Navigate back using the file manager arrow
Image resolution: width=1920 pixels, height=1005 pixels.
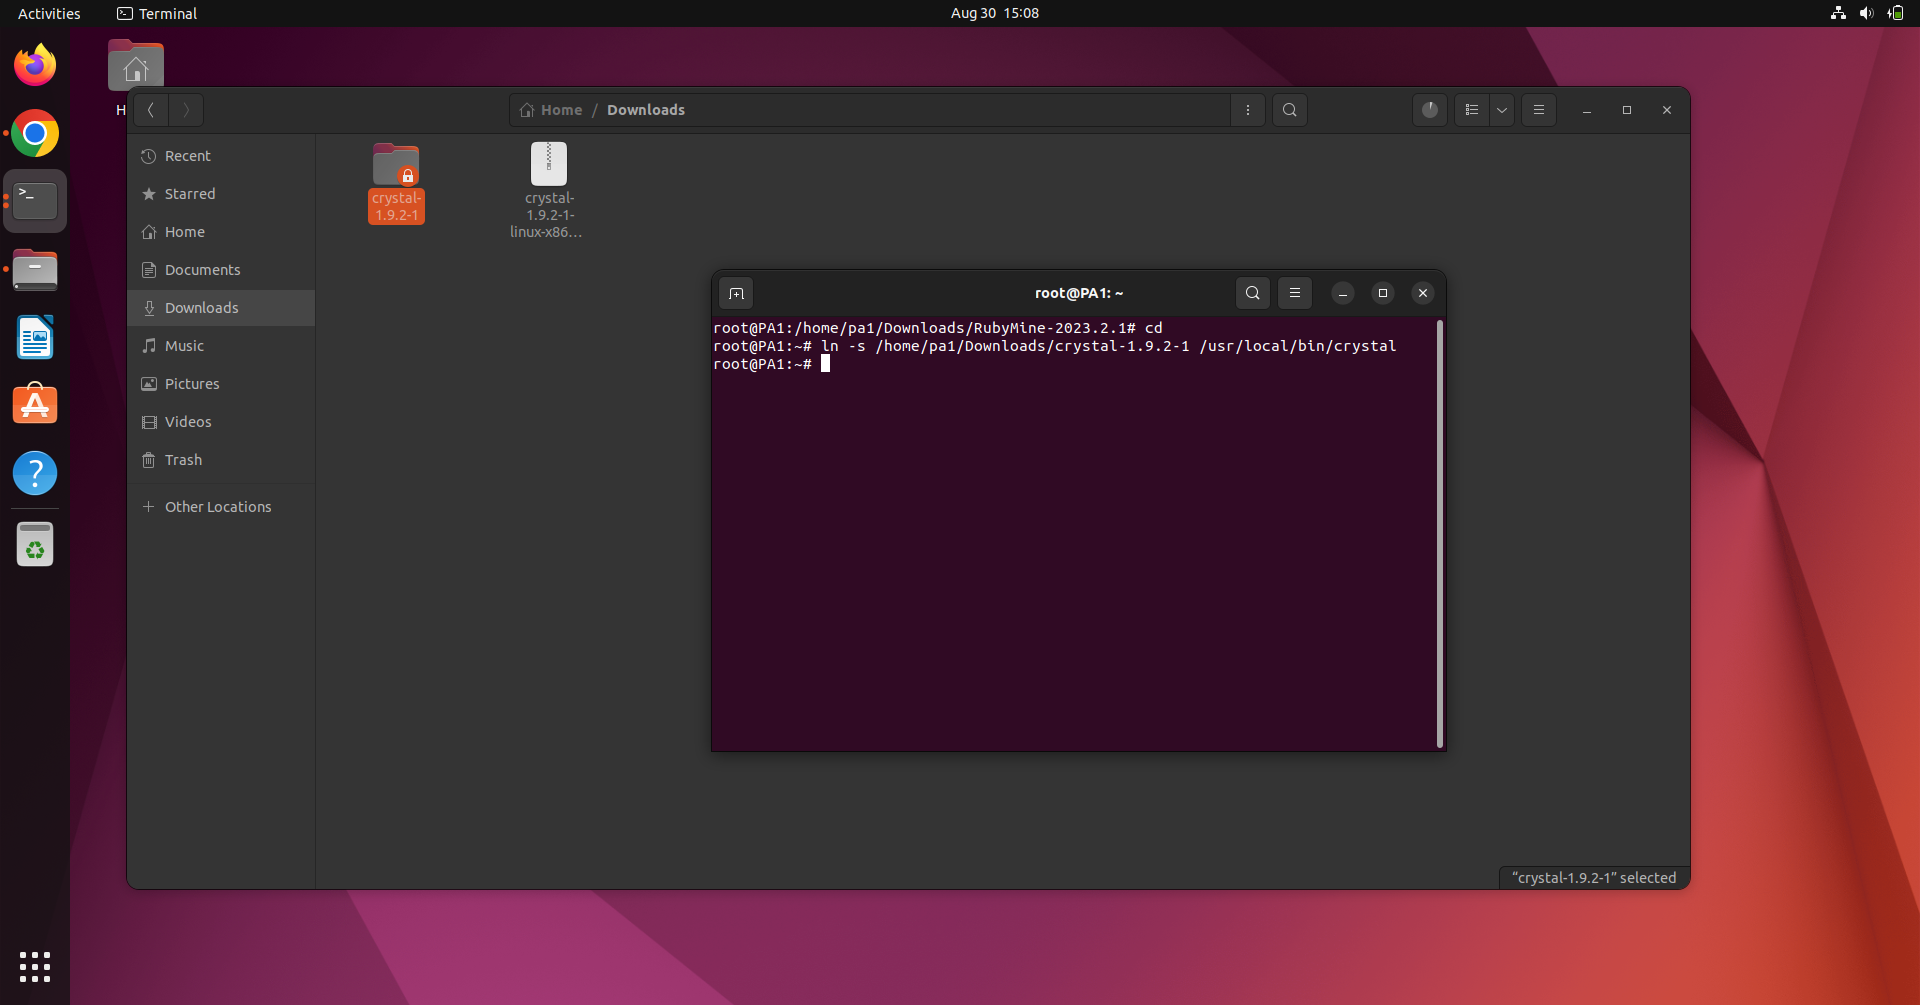(x=150, y=110)
